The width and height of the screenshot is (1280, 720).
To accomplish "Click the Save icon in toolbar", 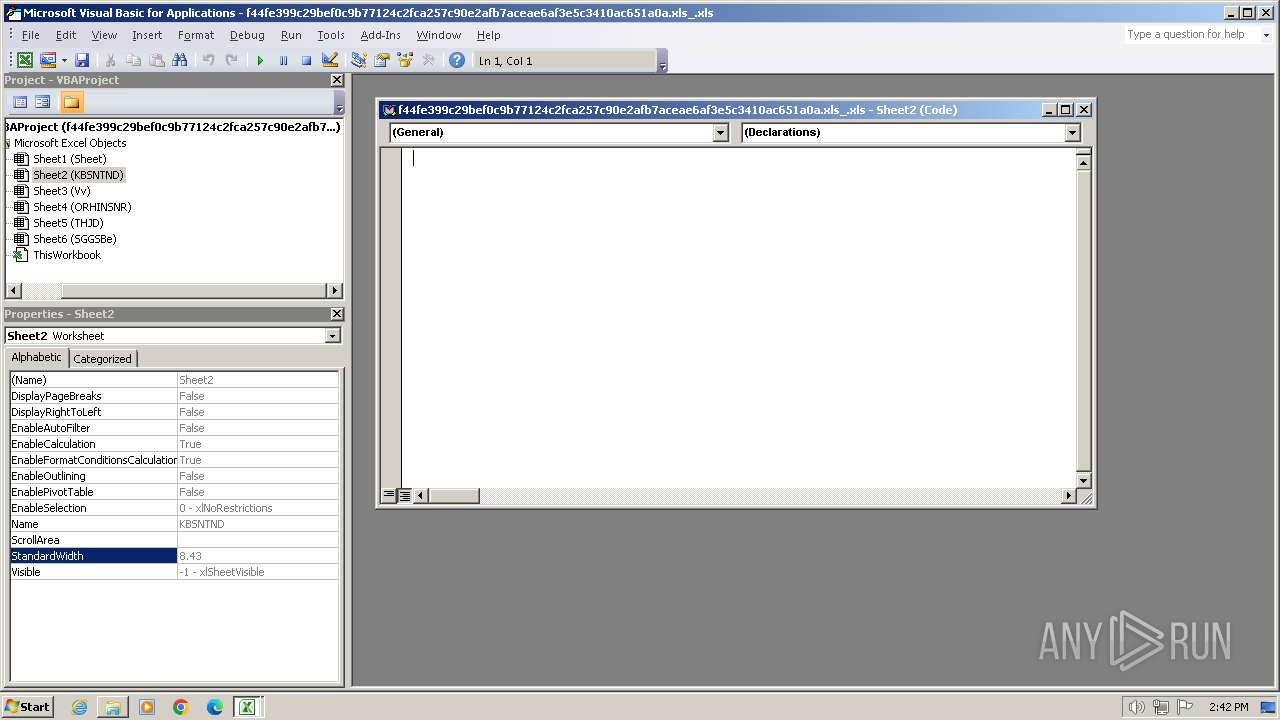I will point(82,61).
